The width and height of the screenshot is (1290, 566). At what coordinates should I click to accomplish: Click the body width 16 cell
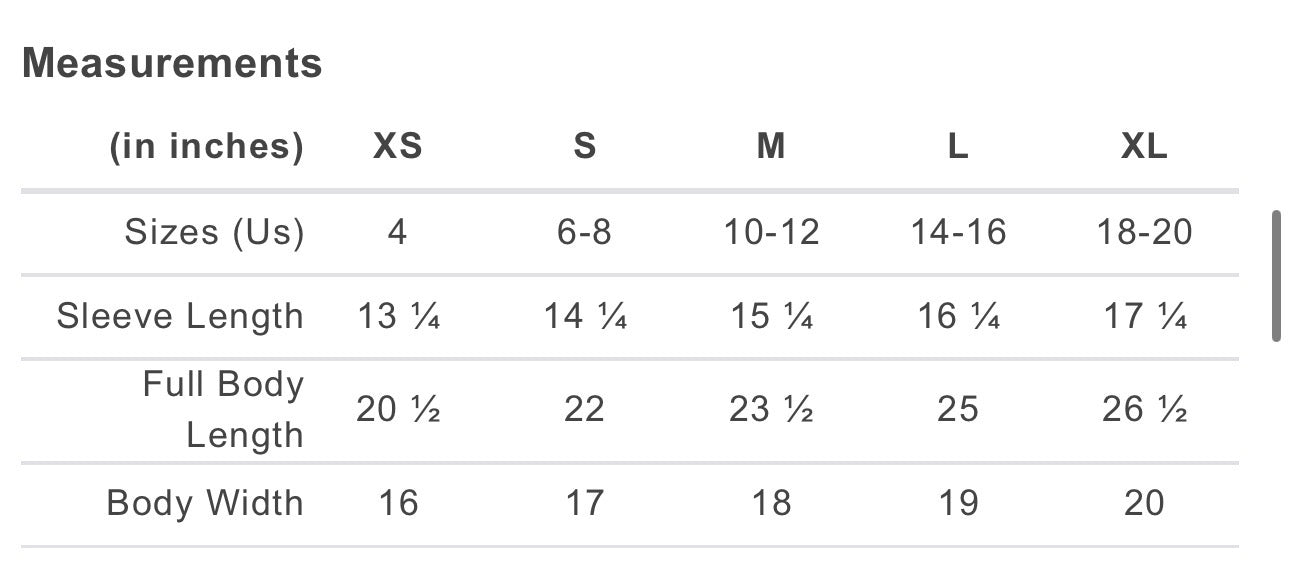398,502
